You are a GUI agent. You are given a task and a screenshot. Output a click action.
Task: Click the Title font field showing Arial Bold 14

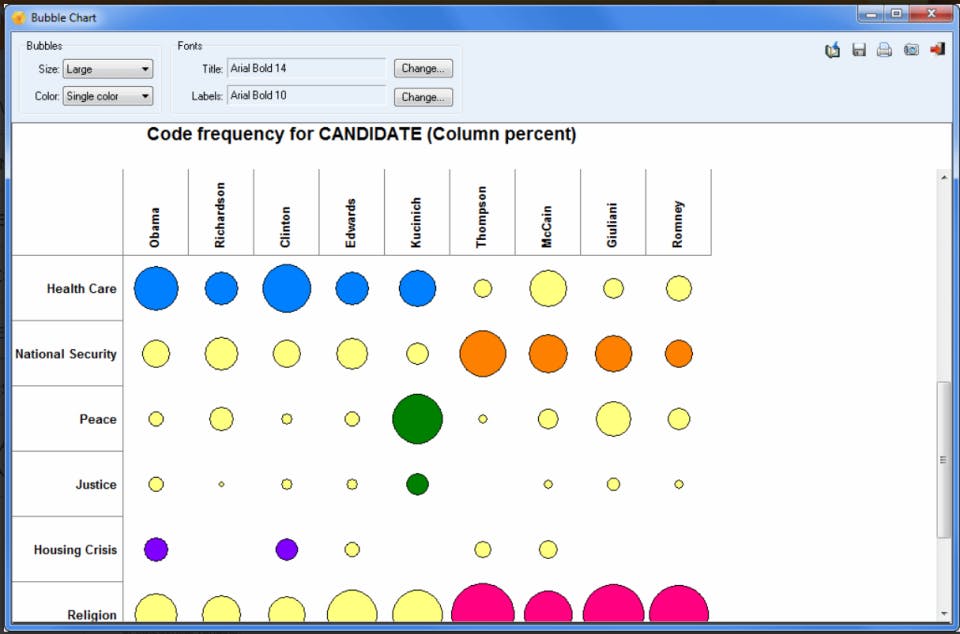click(x=307, y=68)
